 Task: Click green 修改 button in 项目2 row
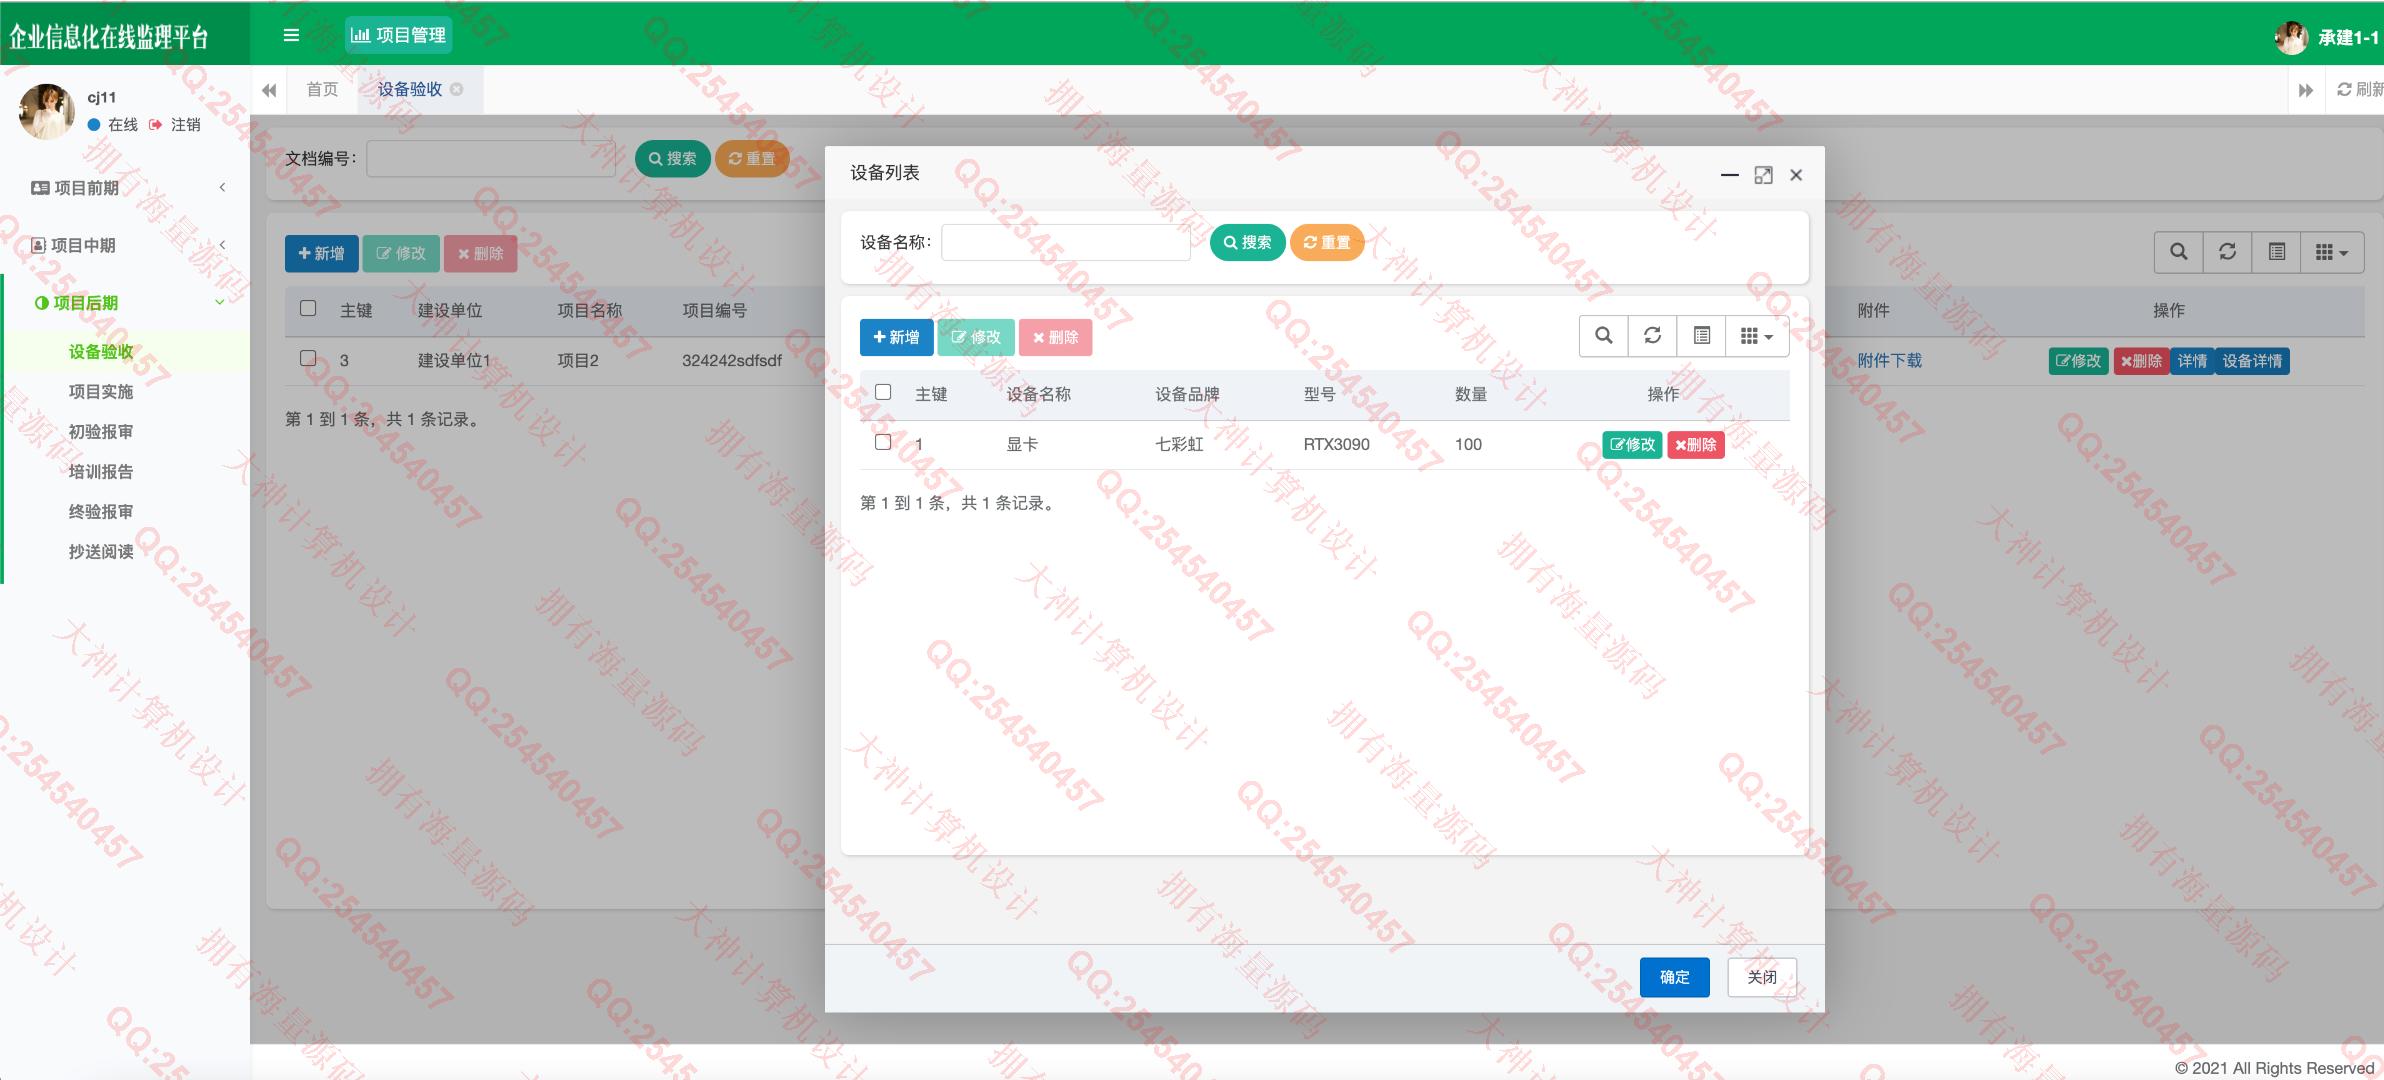click(2078, 361)
